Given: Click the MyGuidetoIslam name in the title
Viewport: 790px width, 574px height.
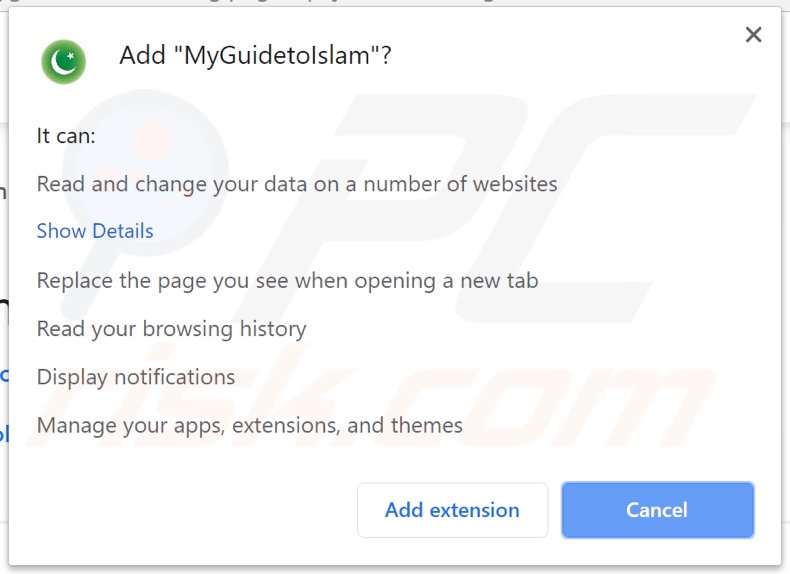Looking at the screenshot, I should [278, 56].
